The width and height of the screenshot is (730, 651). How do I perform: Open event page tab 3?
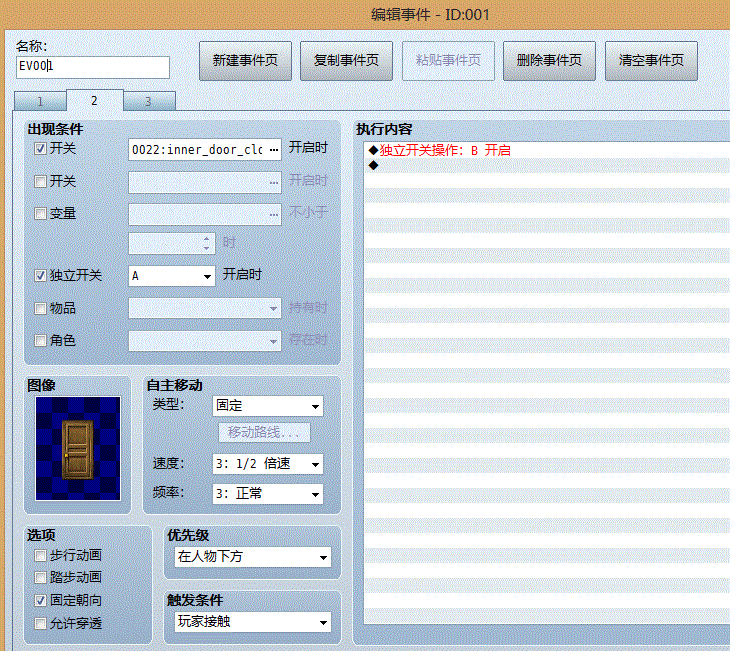click(149, 101)
